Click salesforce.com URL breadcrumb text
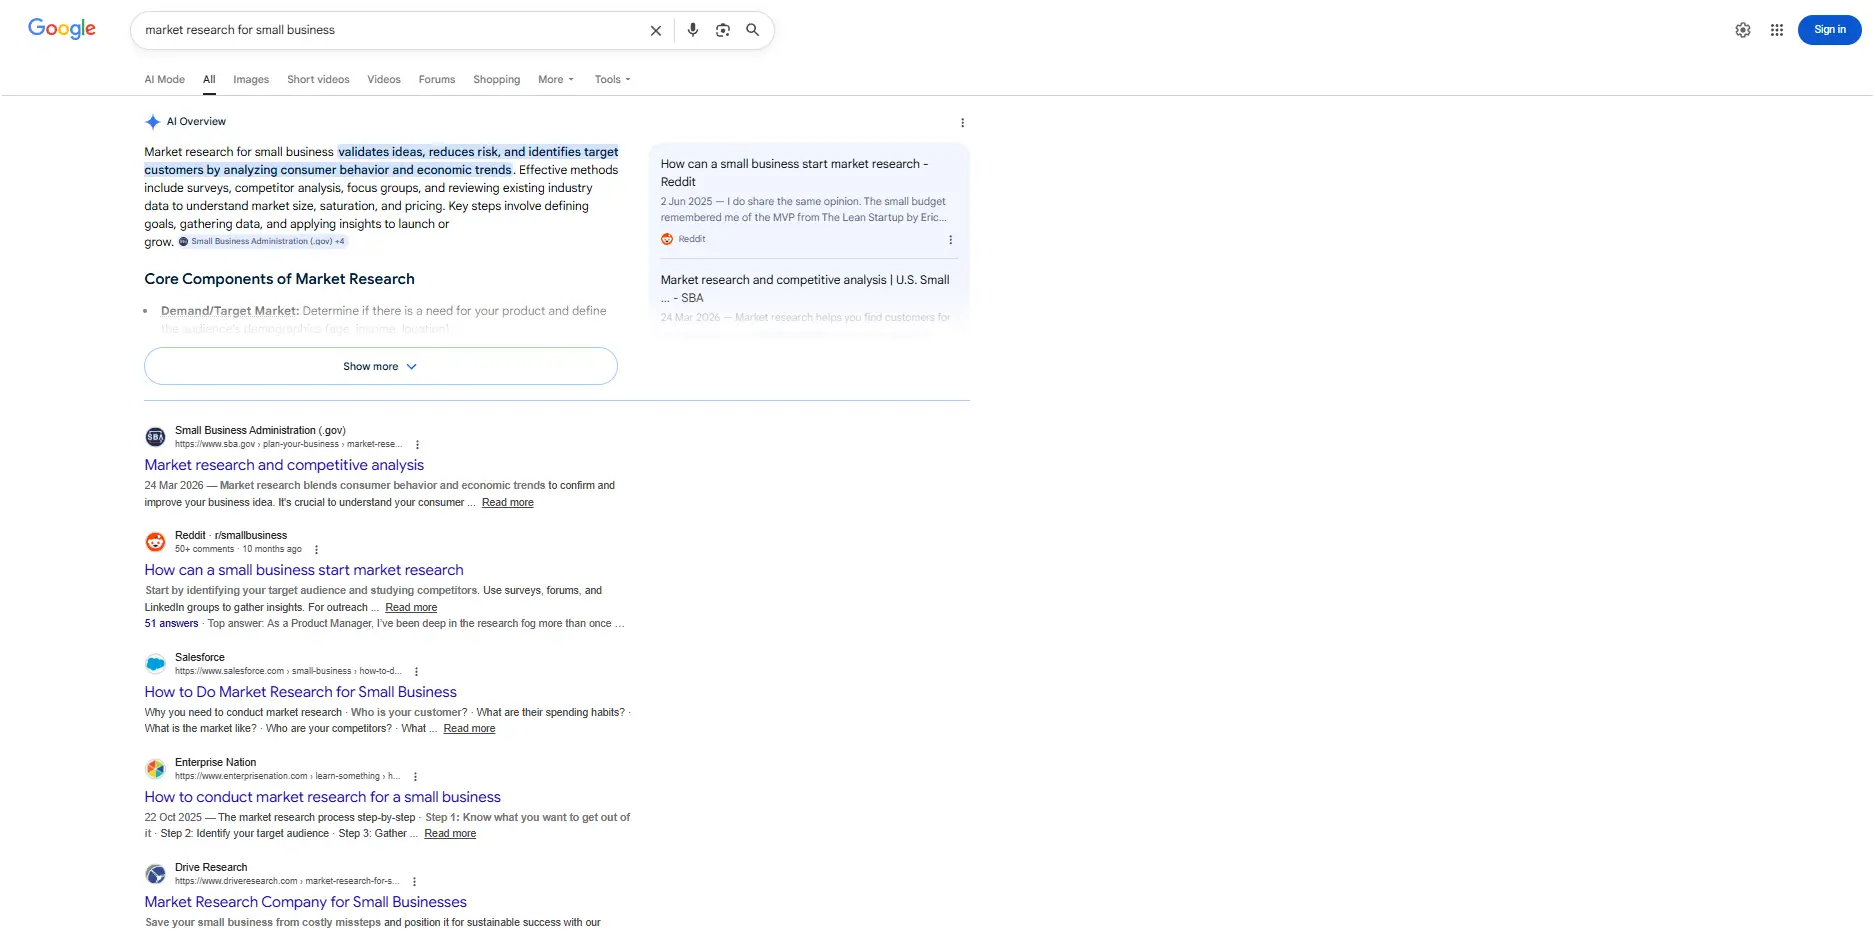1875x931 pixels. pyautogui.click(x=288, y=672)
